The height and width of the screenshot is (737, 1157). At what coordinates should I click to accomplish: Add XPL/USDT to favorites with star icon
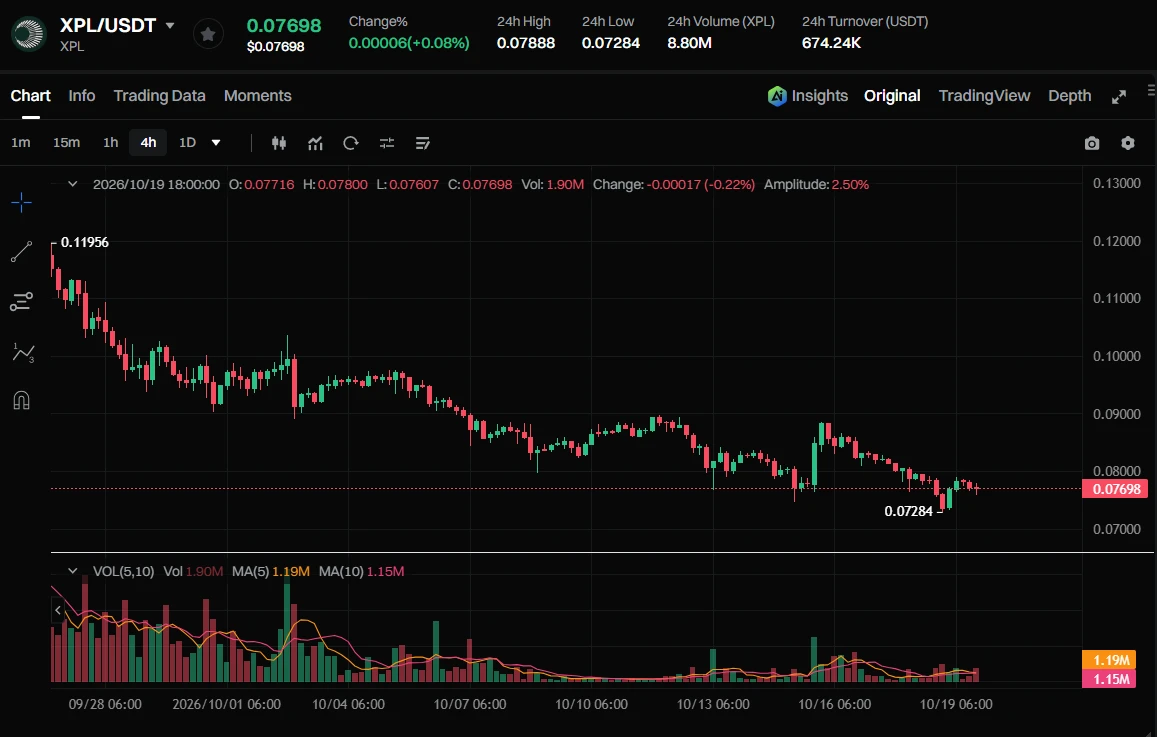click(x=208, y=34)
